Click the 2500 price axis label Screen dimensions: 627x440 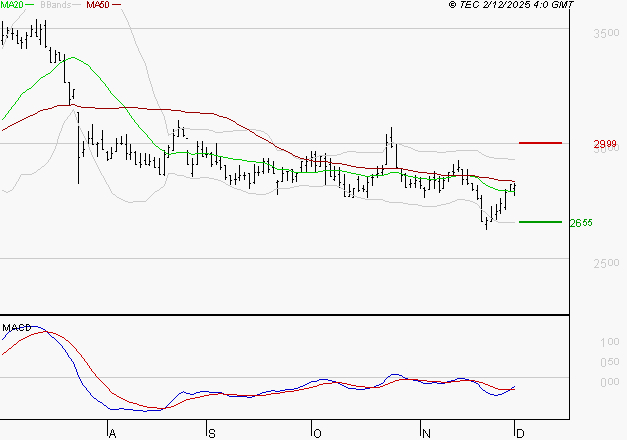(x=606, y=263)
